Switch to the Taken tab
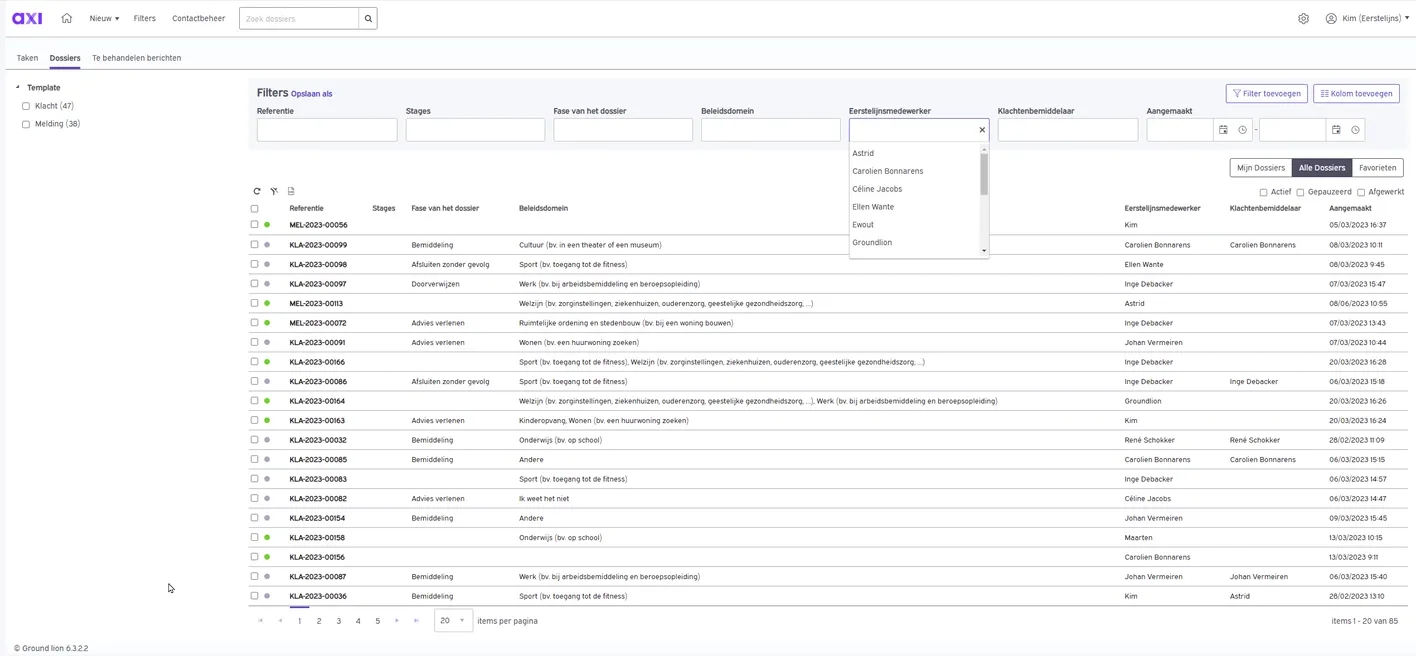Screen dimensions: 1416x656 tap(27, 58)
